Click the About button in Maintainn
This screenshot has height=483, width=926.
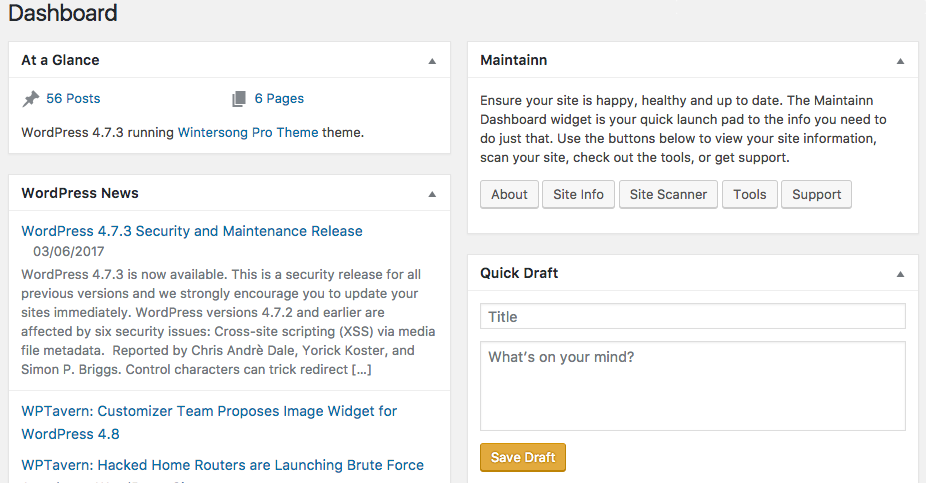point(509,194)
